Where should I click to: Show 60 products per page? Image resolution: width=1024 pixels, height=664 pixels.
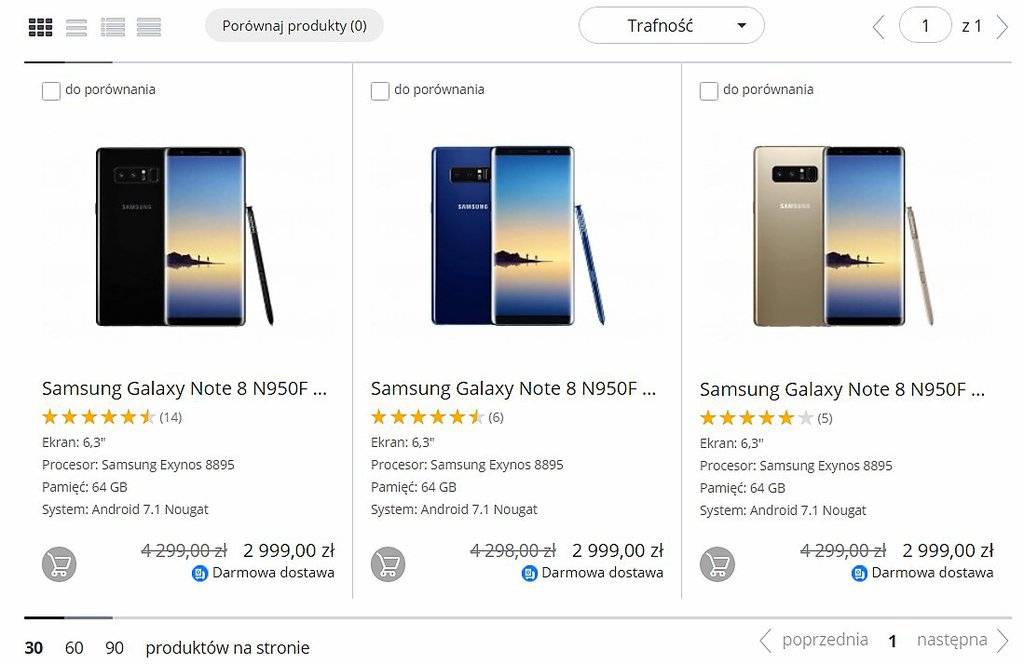tap(74, 648)
